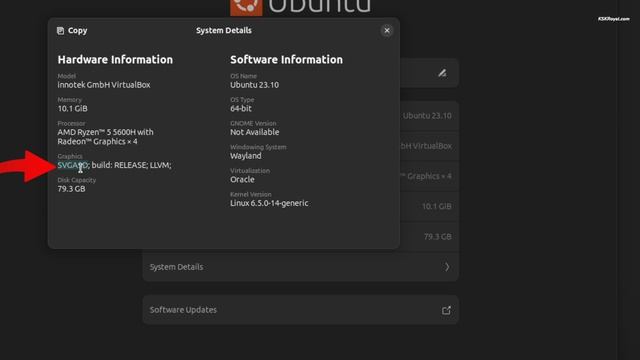This screenshot has height=360, width=640.
Task: Click '79.3 GB' row in background About window
Action: 429,236
